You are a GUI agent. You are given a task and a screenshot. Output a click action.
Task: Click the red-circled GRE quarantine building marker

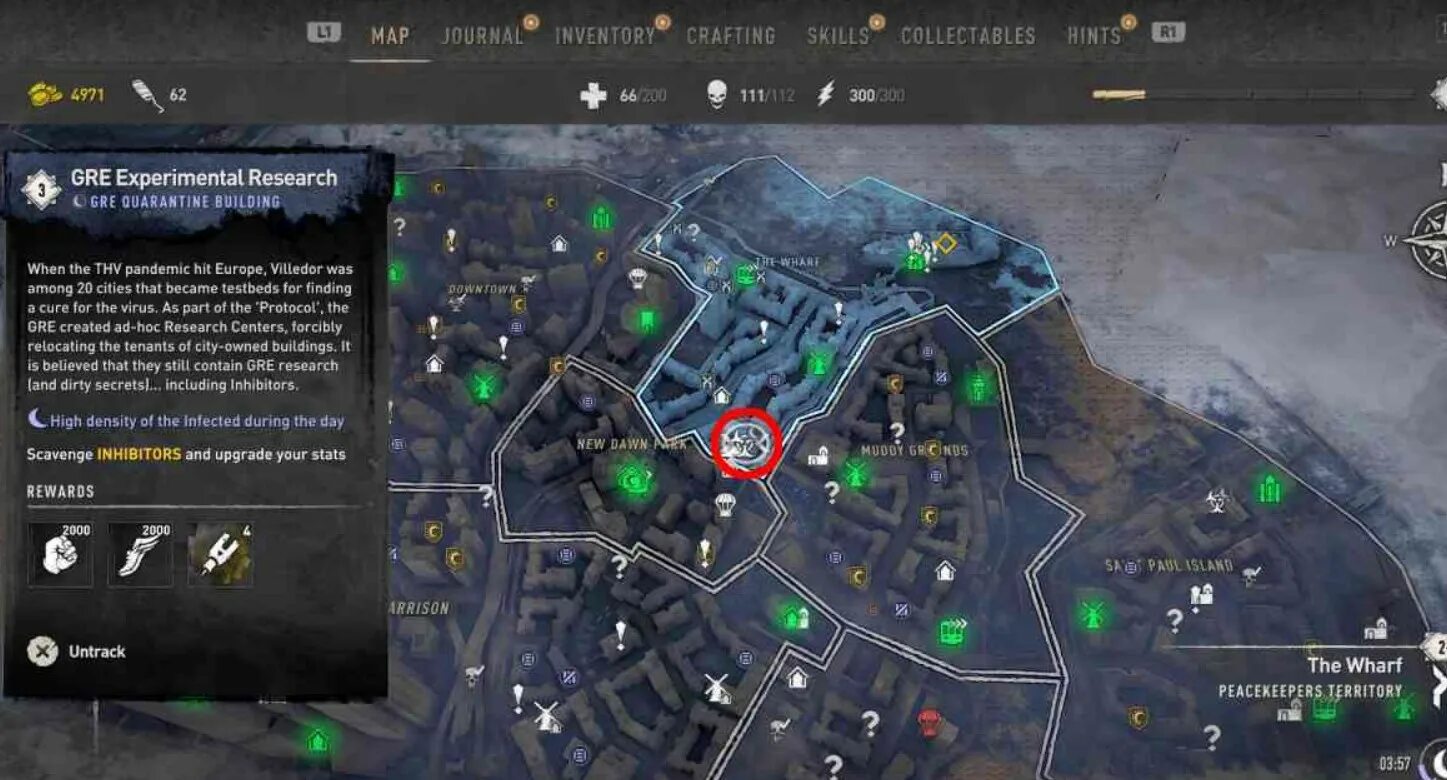coord(745,441)
